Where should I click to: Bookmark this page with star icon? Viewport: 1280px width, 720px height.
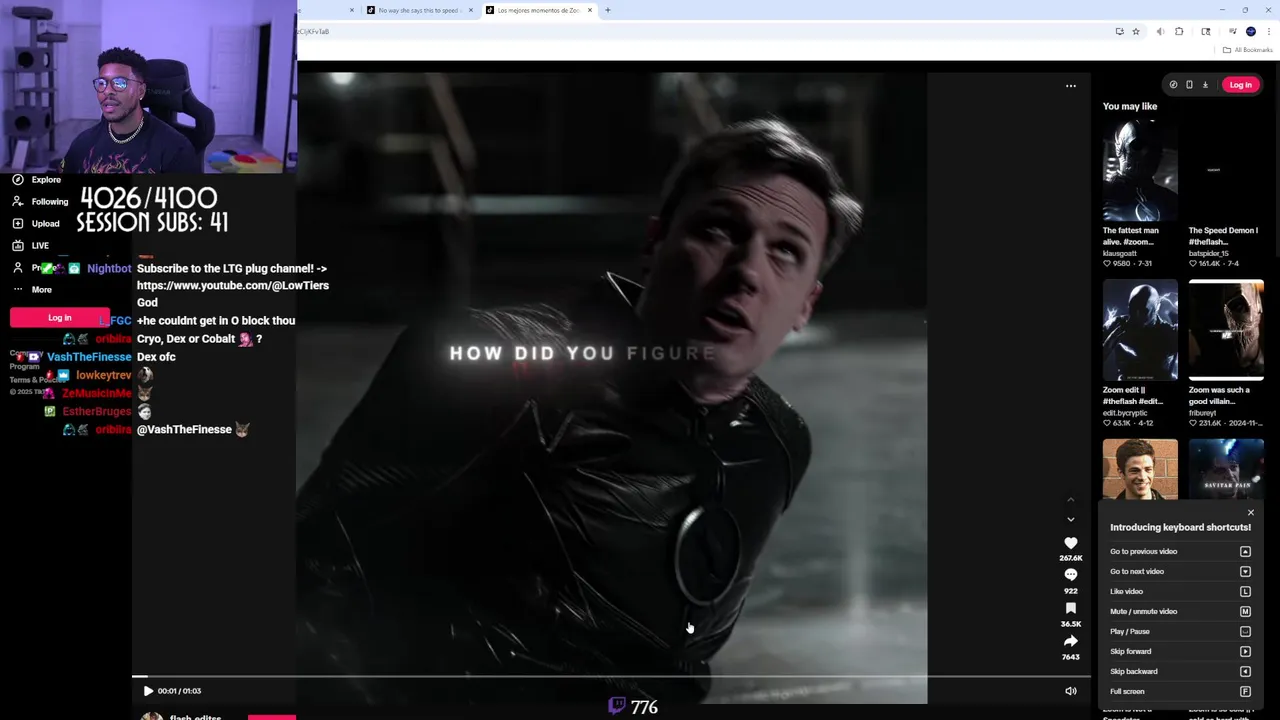[1136, 32]
